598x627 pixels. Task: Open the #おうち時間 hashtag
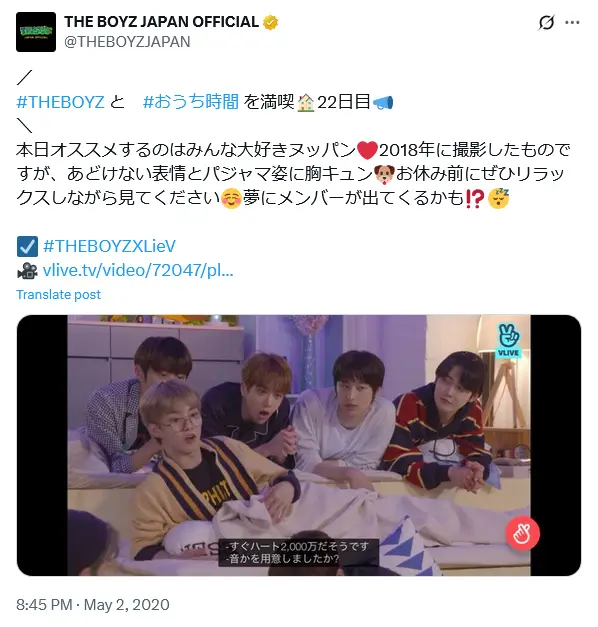coord(191,102)
